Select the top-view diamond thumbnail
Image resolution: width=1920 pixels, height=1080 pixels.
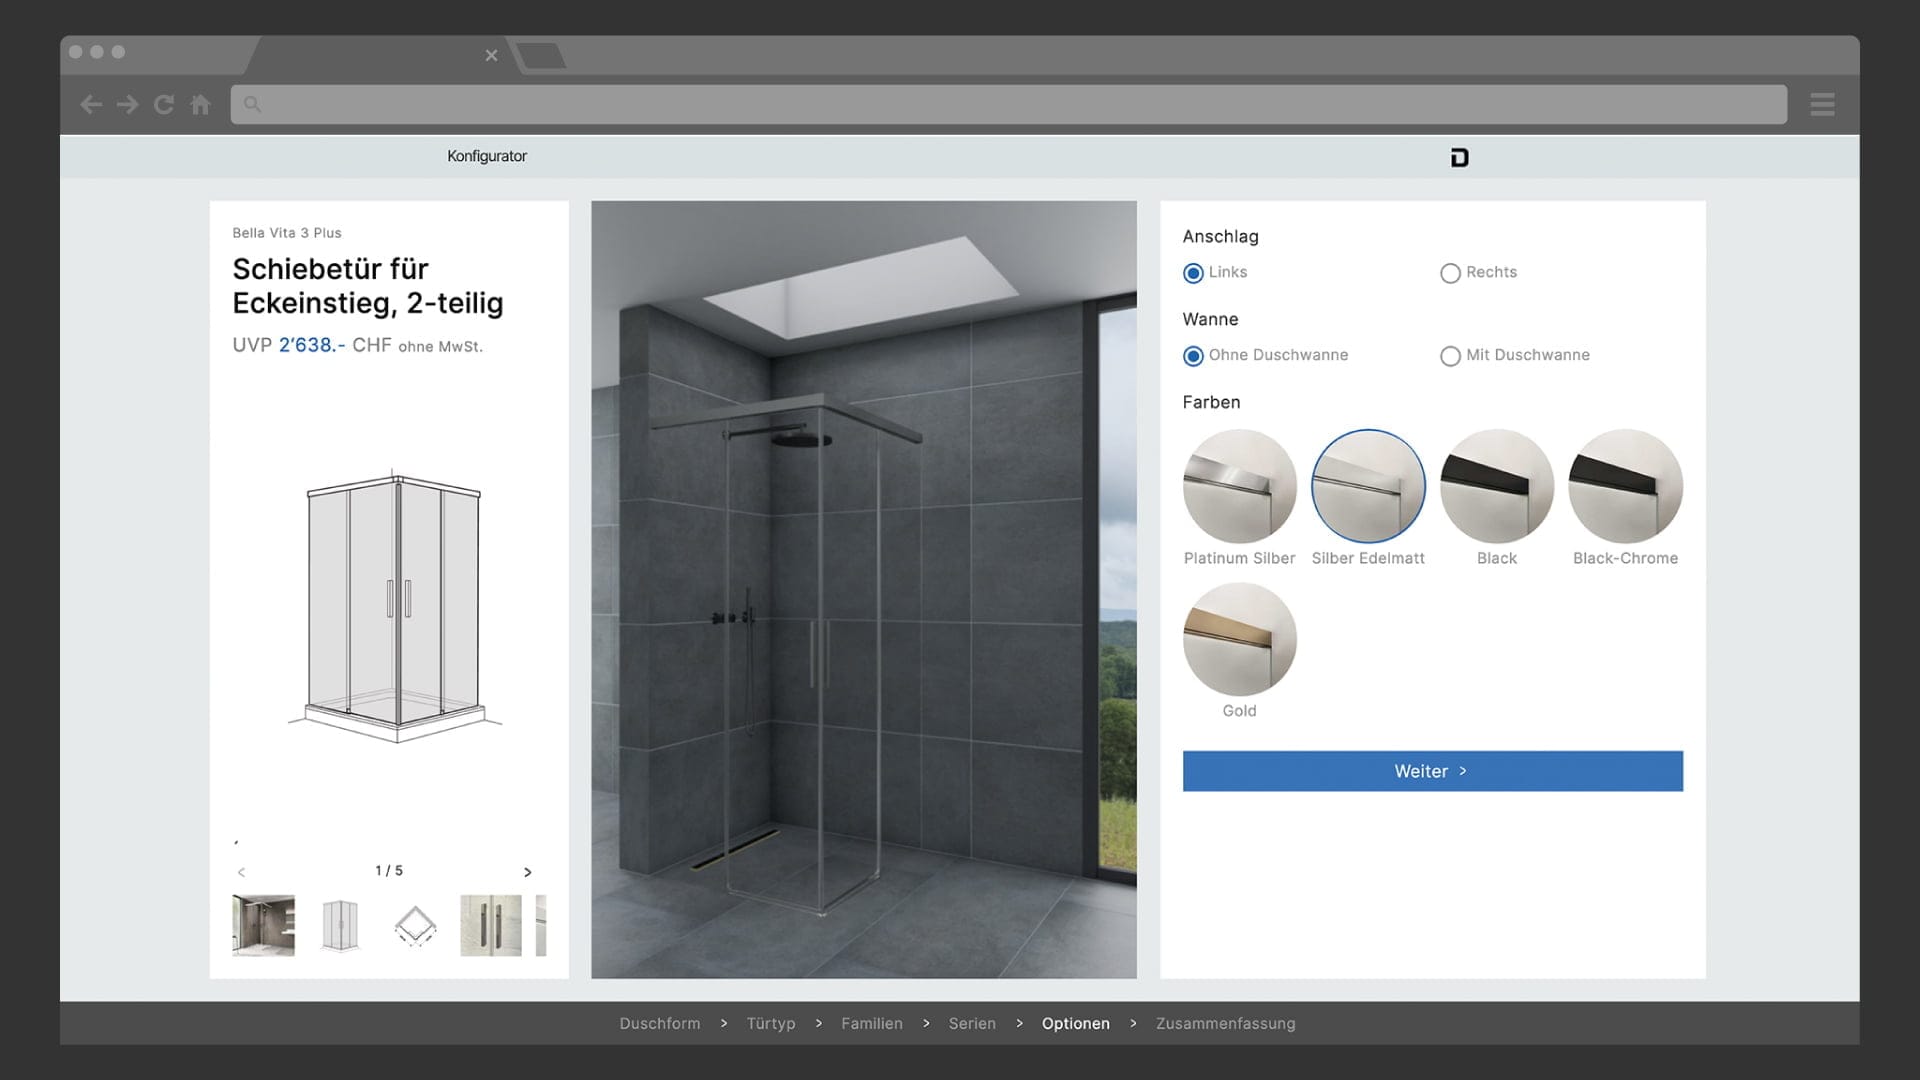click(x=415, y=925)
